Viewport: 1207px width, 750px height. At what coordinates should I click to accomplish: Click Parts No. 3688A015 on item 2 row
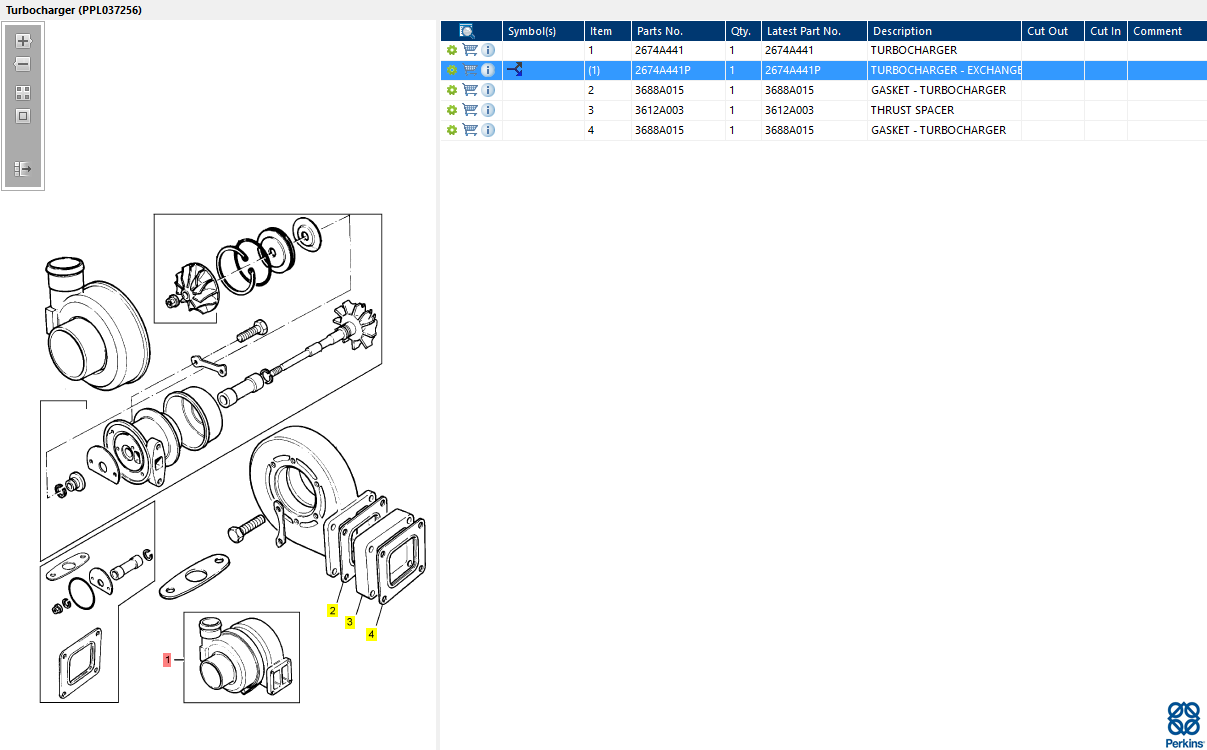(x=660, y=90)
